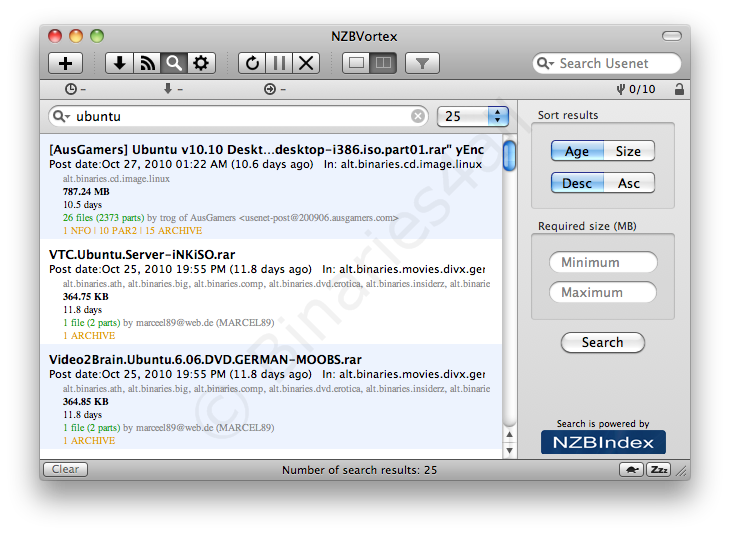Click the padlock SSL icon
This screenshot has width=730, height=535.
(679, 89)
